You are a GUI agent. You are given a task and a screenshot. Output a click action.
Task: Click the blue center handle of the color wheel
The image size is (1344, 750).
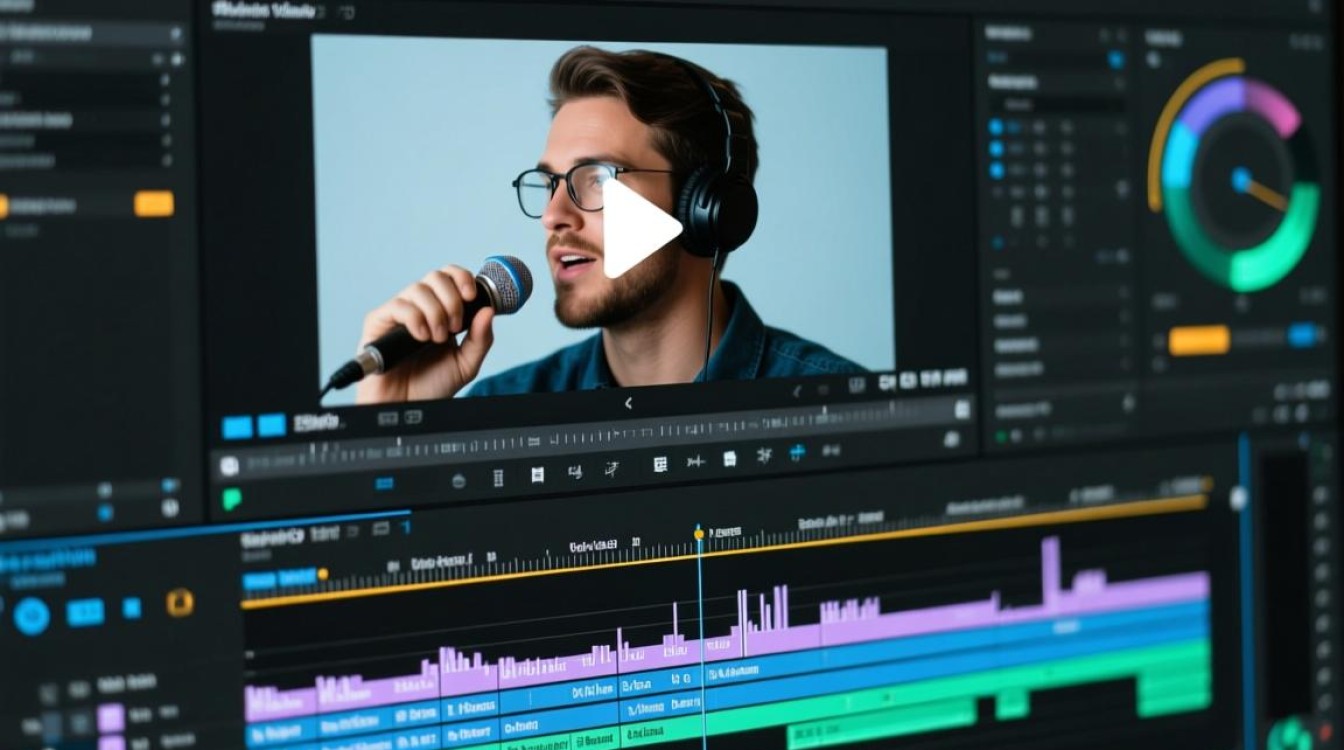[1241, 180]
